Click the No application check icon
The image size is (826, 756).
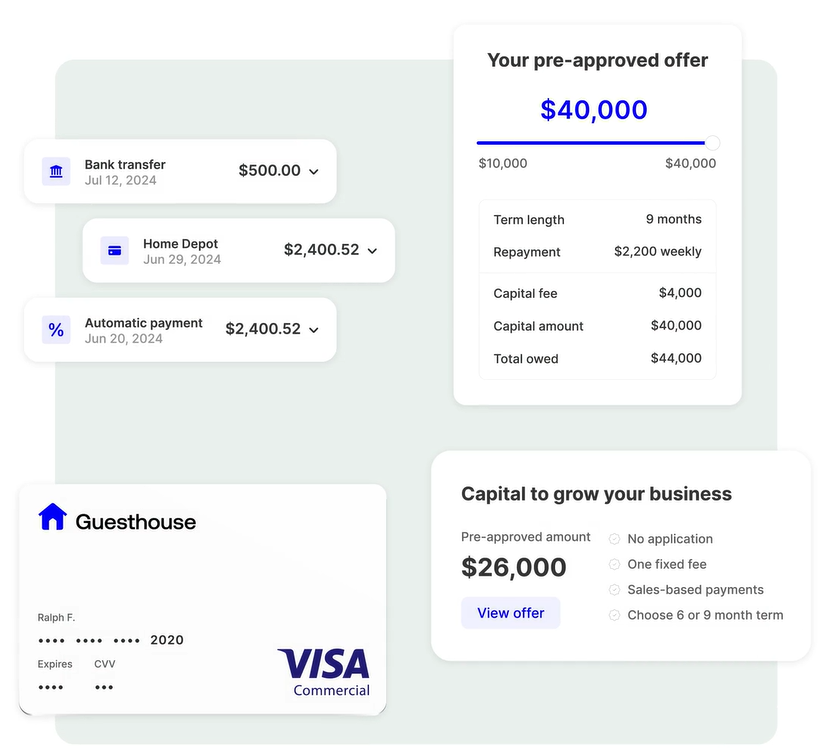click(x=614, y=539)
